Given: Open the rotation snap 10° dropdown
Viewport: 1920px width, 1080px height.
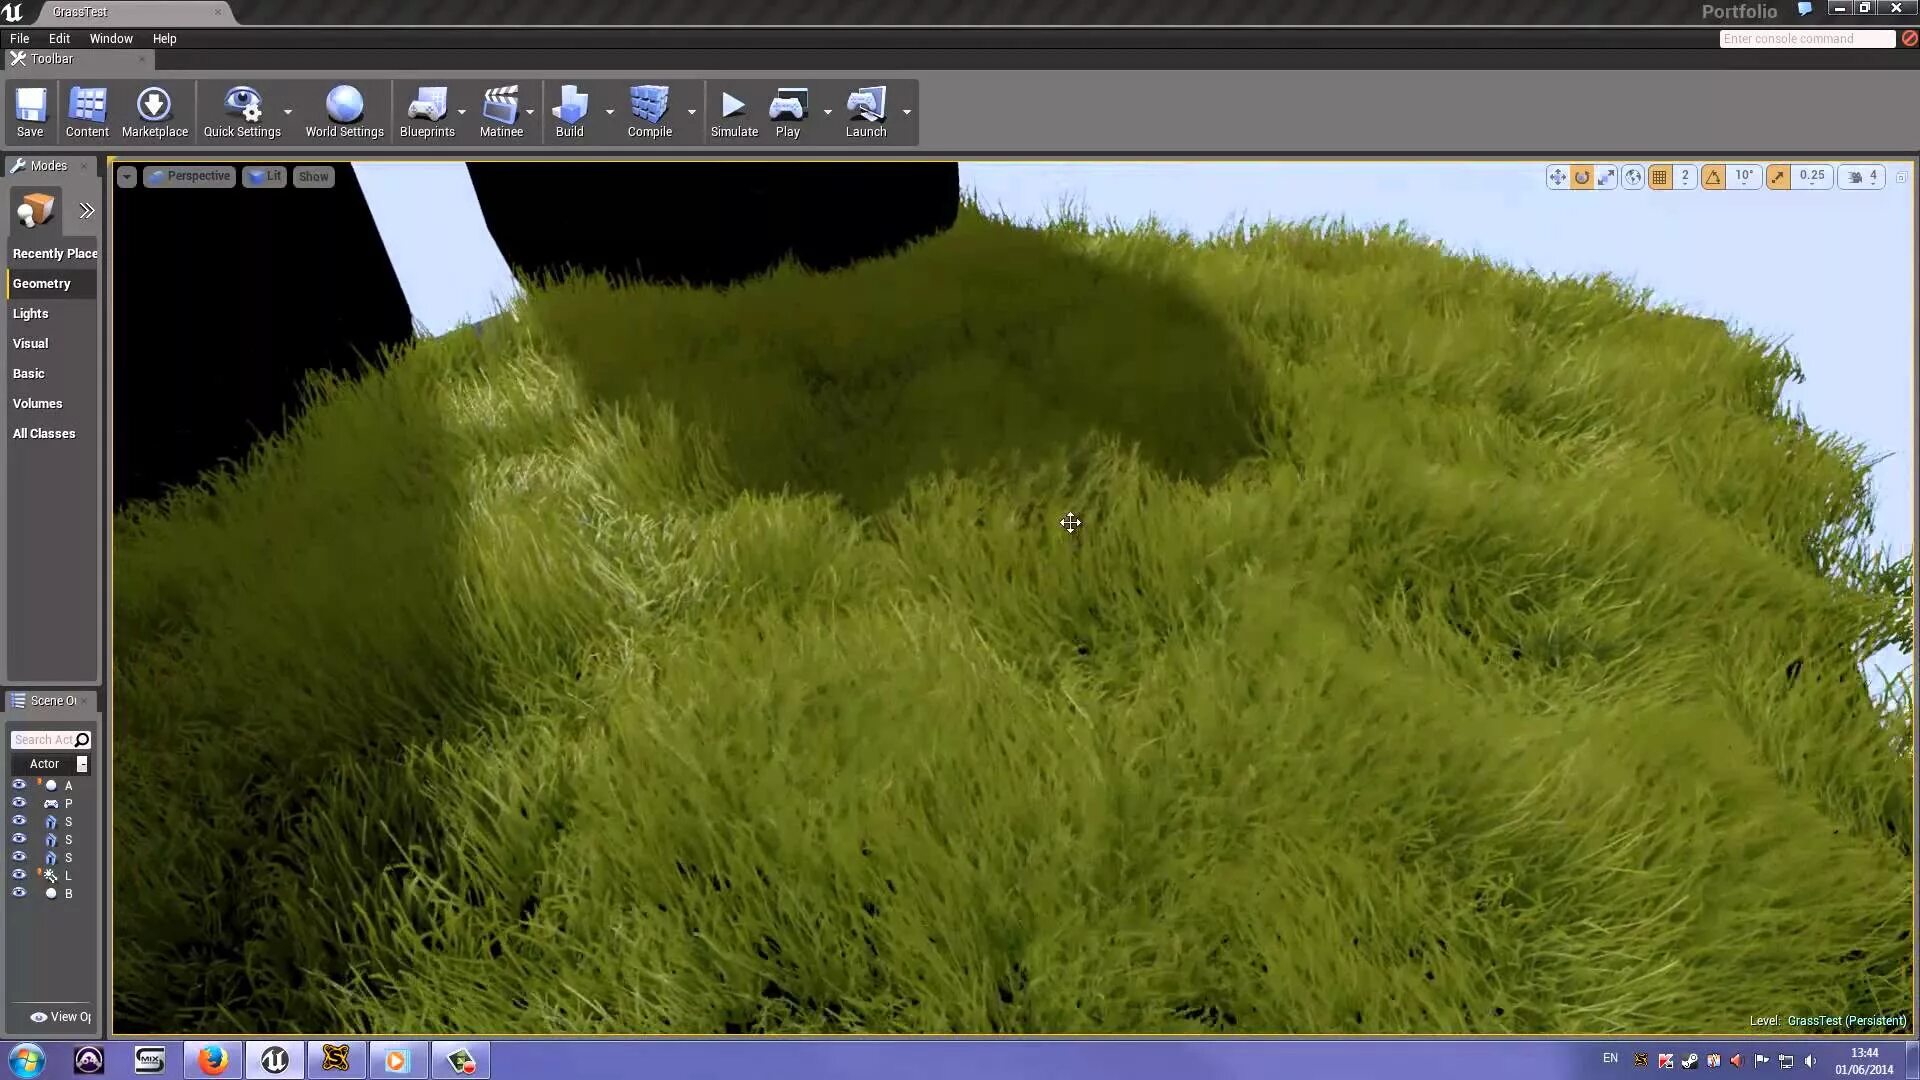Looking at the screenshot, I should click(x=1744, y=176).
